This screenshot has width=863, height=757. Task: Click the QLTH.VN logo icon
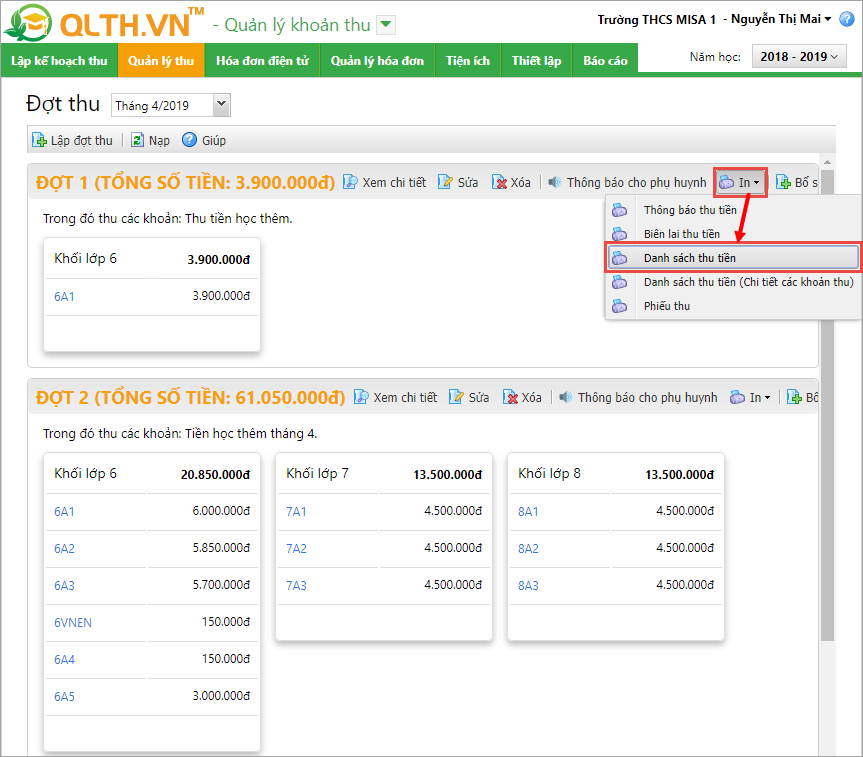click(x=28, y=24)
